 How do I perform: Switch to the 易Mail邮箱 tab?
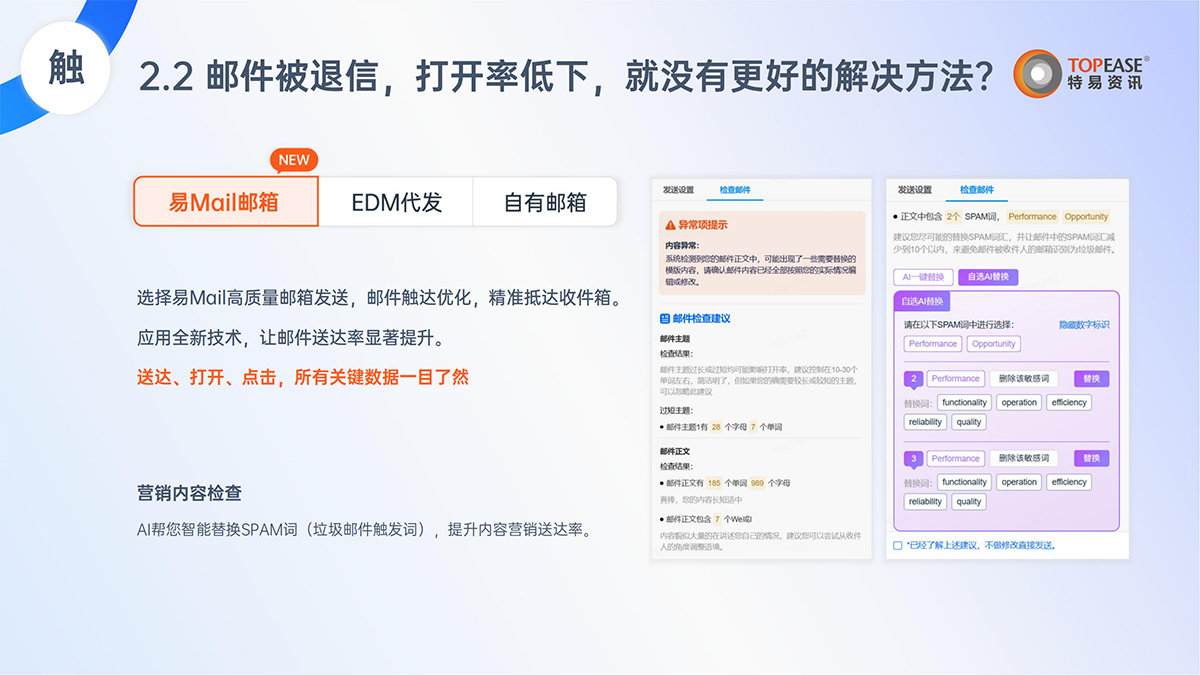click(225, 202)
